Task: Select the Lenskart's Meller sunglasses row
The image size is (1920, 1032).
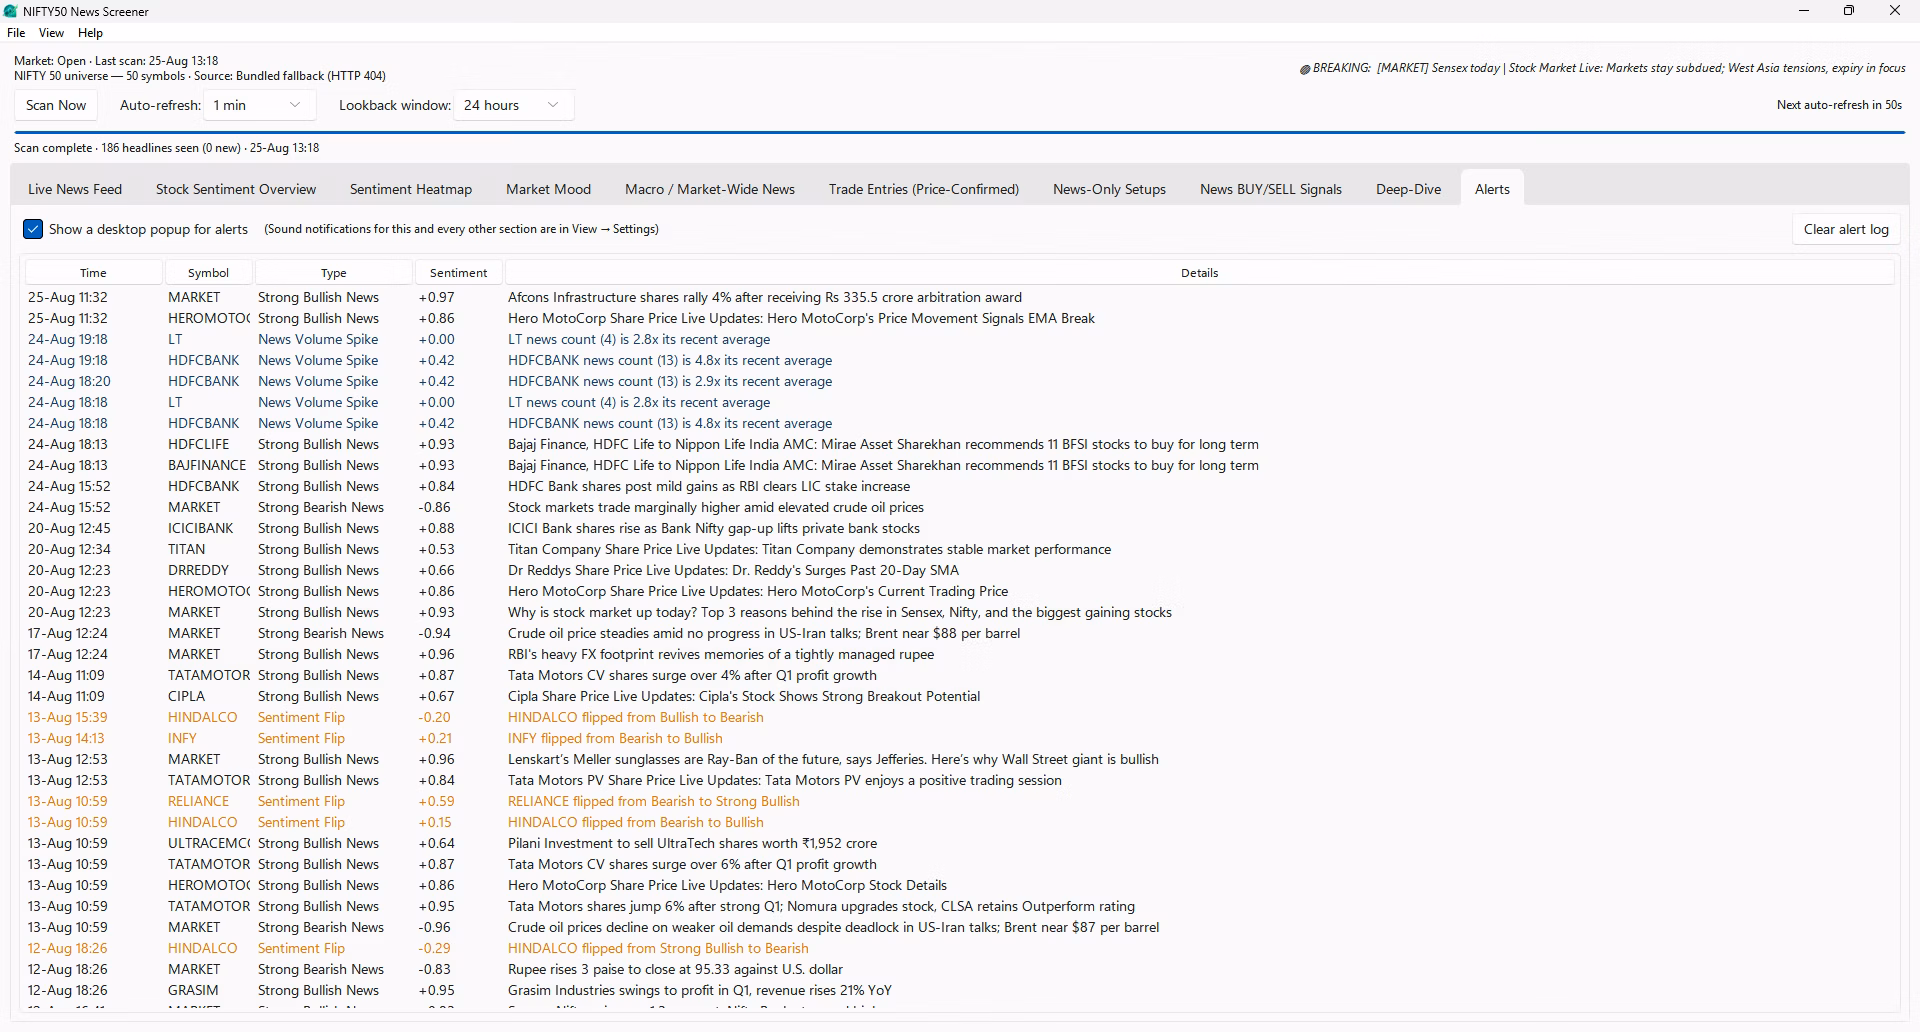Action: point(960,759)
